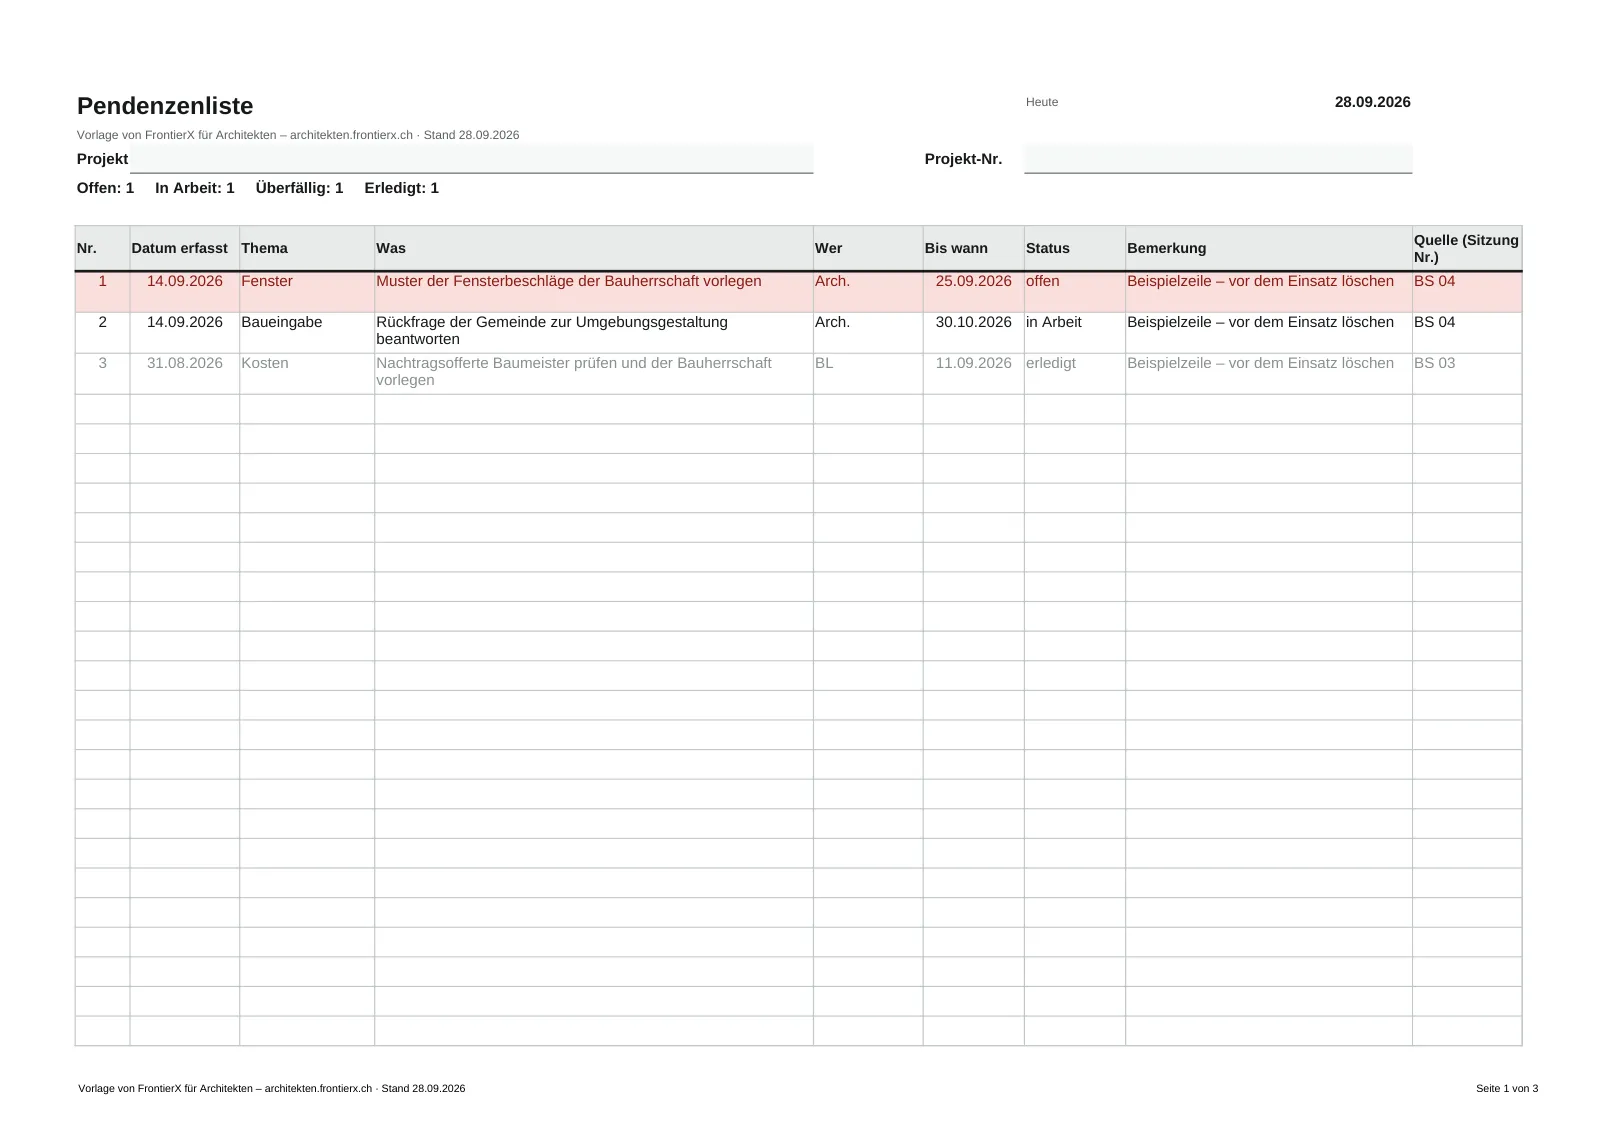Viewport: 1600px width, 1132px height.
Task: Select the 'erledigt' status cell
Action: click(1075, 374)
